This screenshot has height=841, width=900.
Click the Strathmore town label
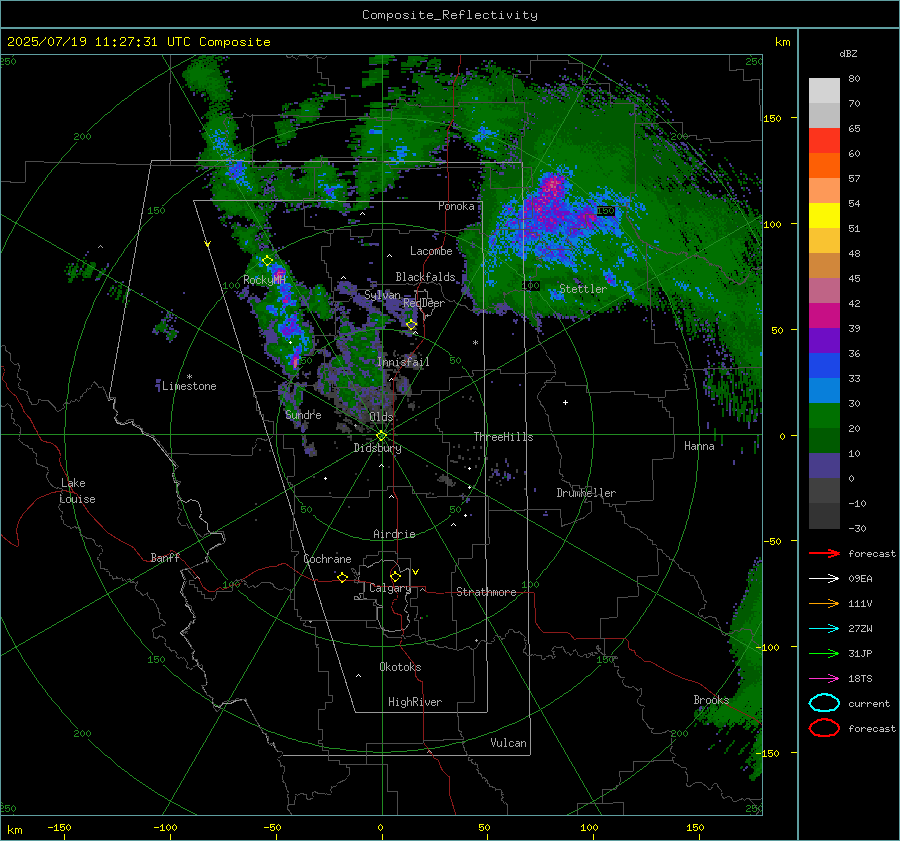point(486,592)
